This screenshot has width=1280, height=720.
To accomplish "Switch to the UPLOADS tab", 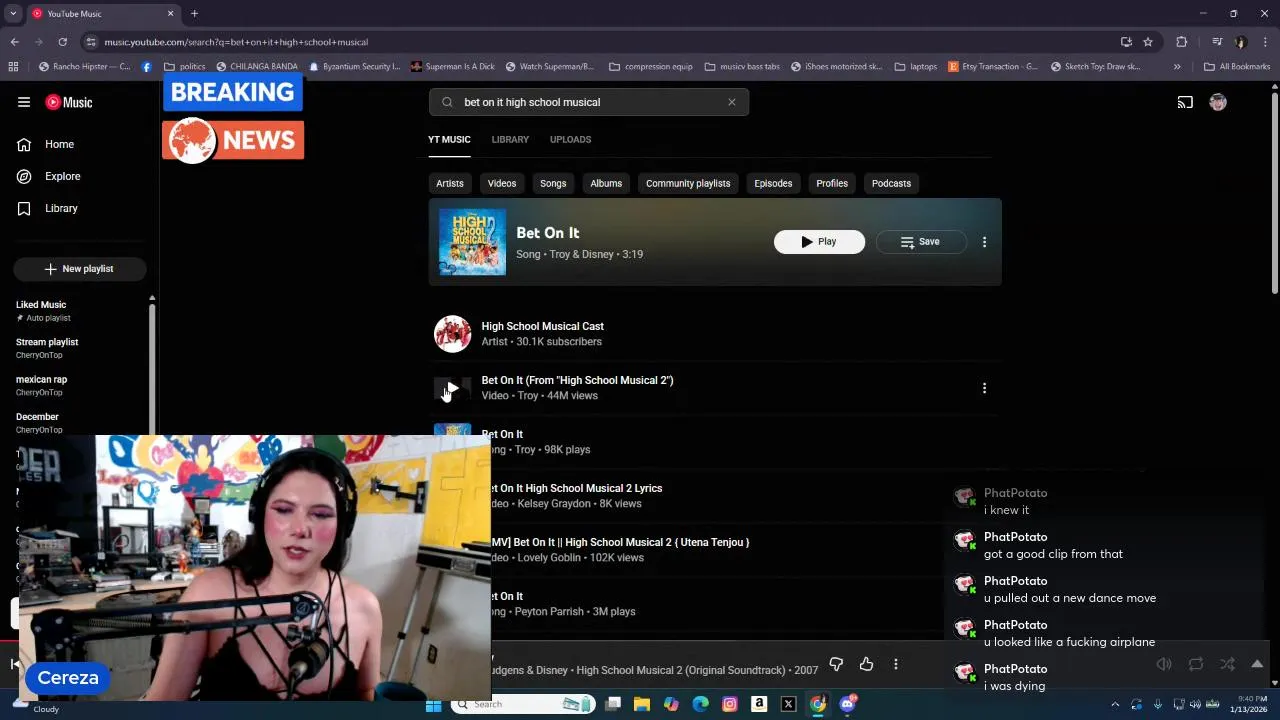I will (570, 139).
